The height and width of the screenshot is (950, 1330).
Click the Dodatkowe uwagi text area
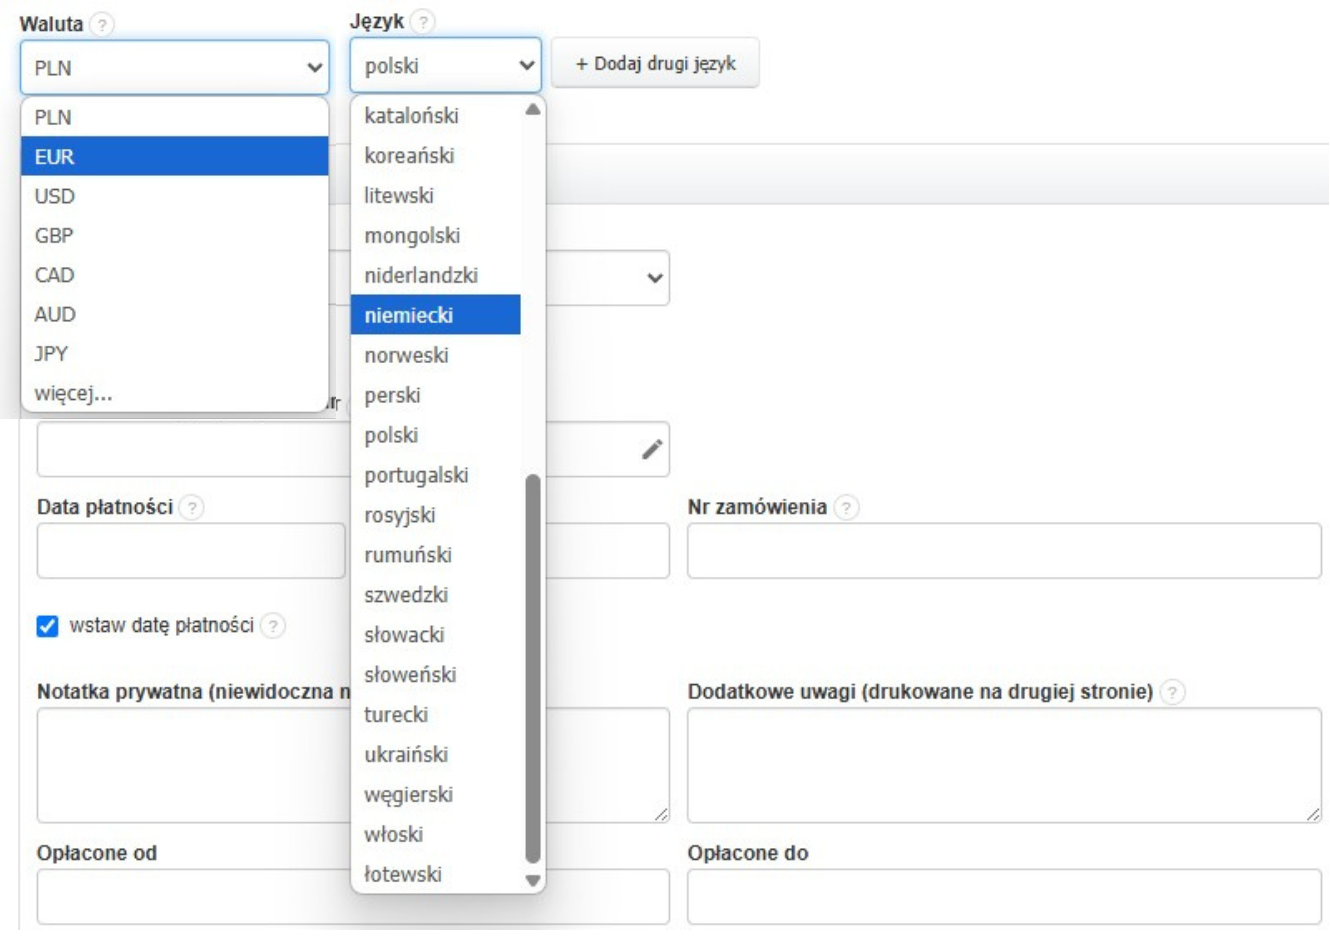(x=1003, y=765)
